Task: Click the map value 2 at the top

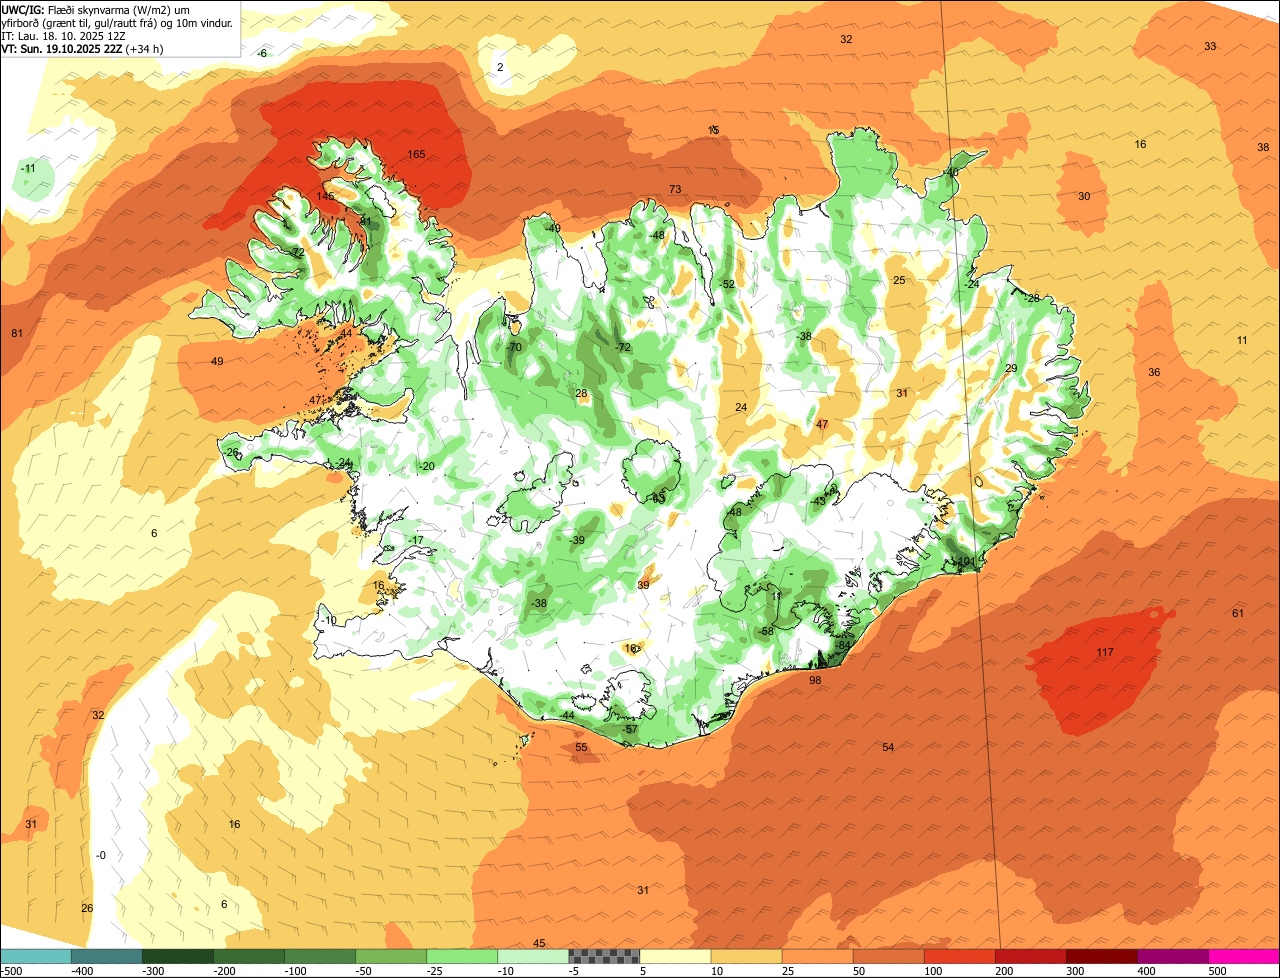Action: (x=500, y=67)
